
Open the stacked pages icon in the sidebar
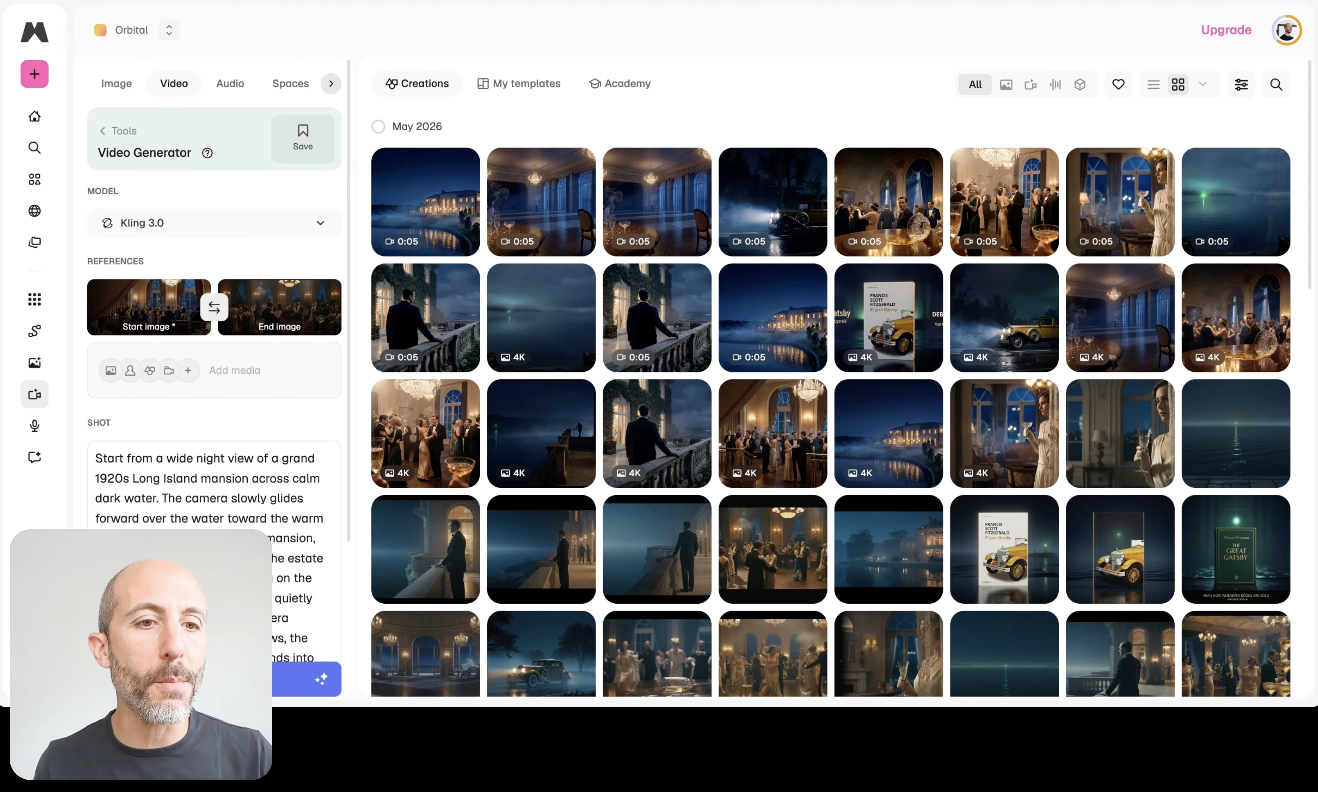34,242
